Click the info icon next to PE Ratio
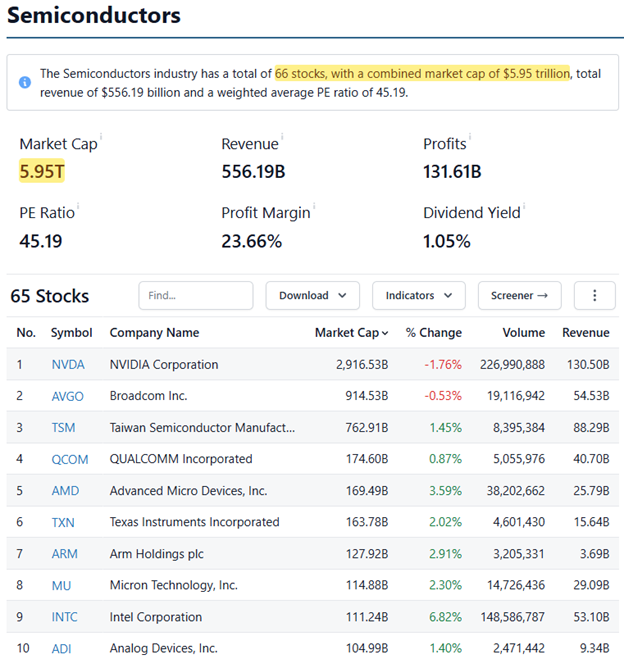 coord(78,206)
